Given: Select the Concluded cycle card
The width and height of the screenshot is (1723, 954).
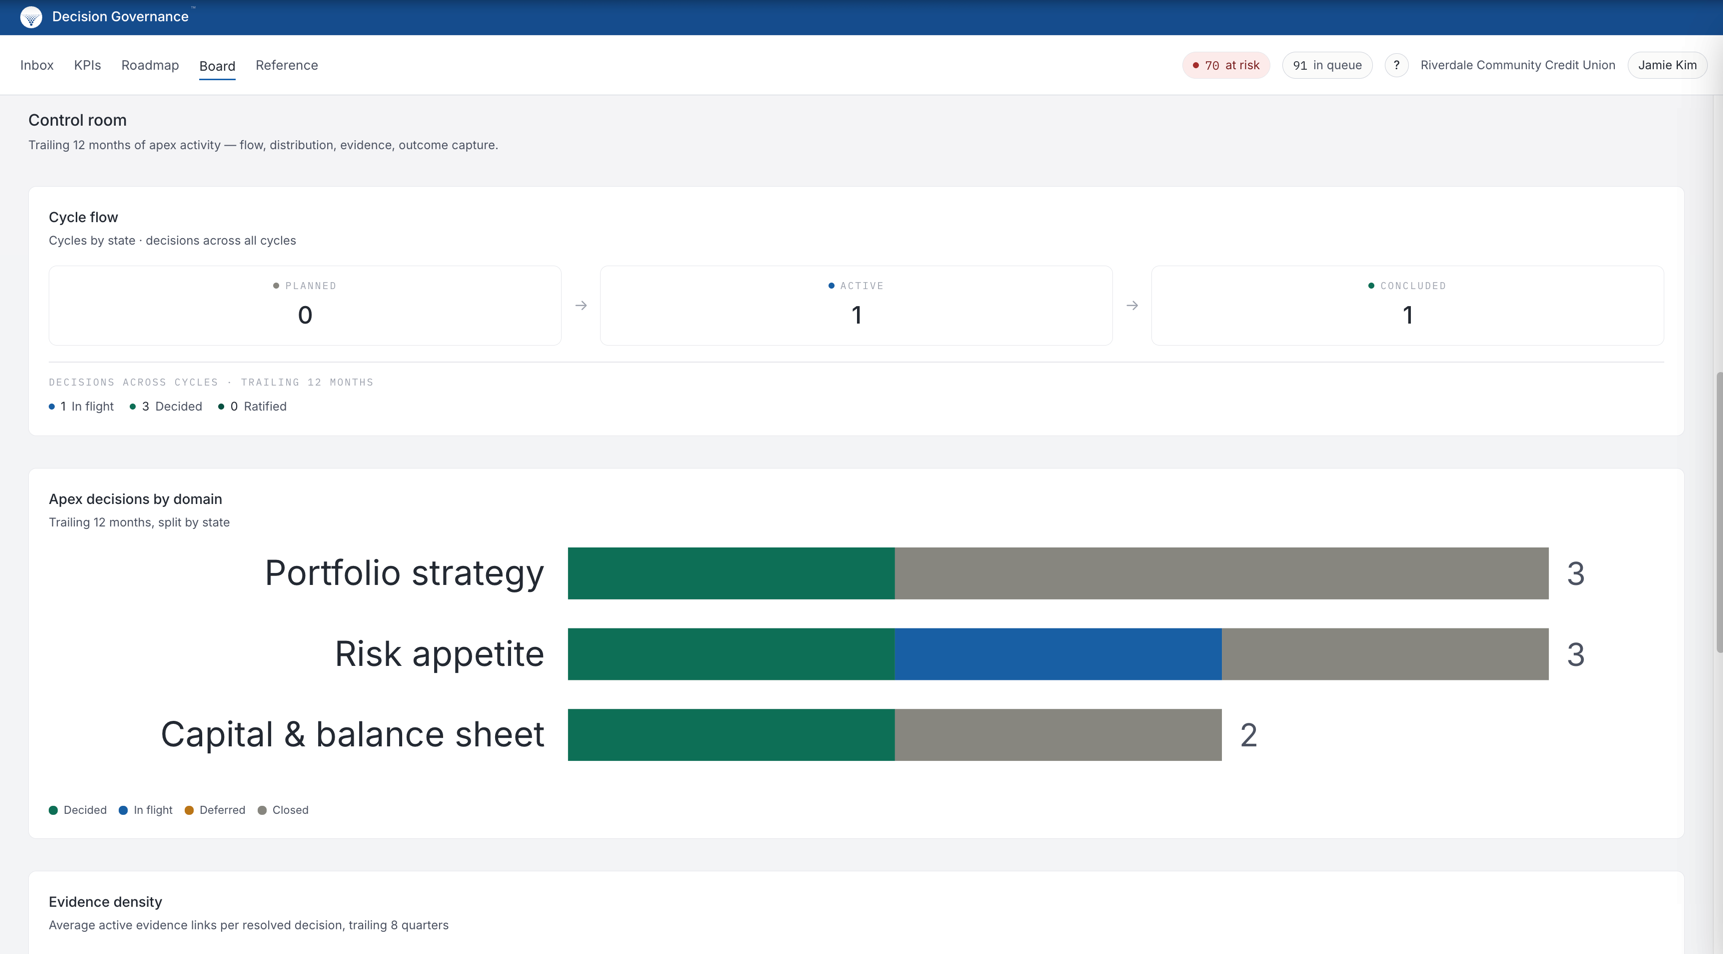Looking at the screenshot, I should [x=1407, y=305].
